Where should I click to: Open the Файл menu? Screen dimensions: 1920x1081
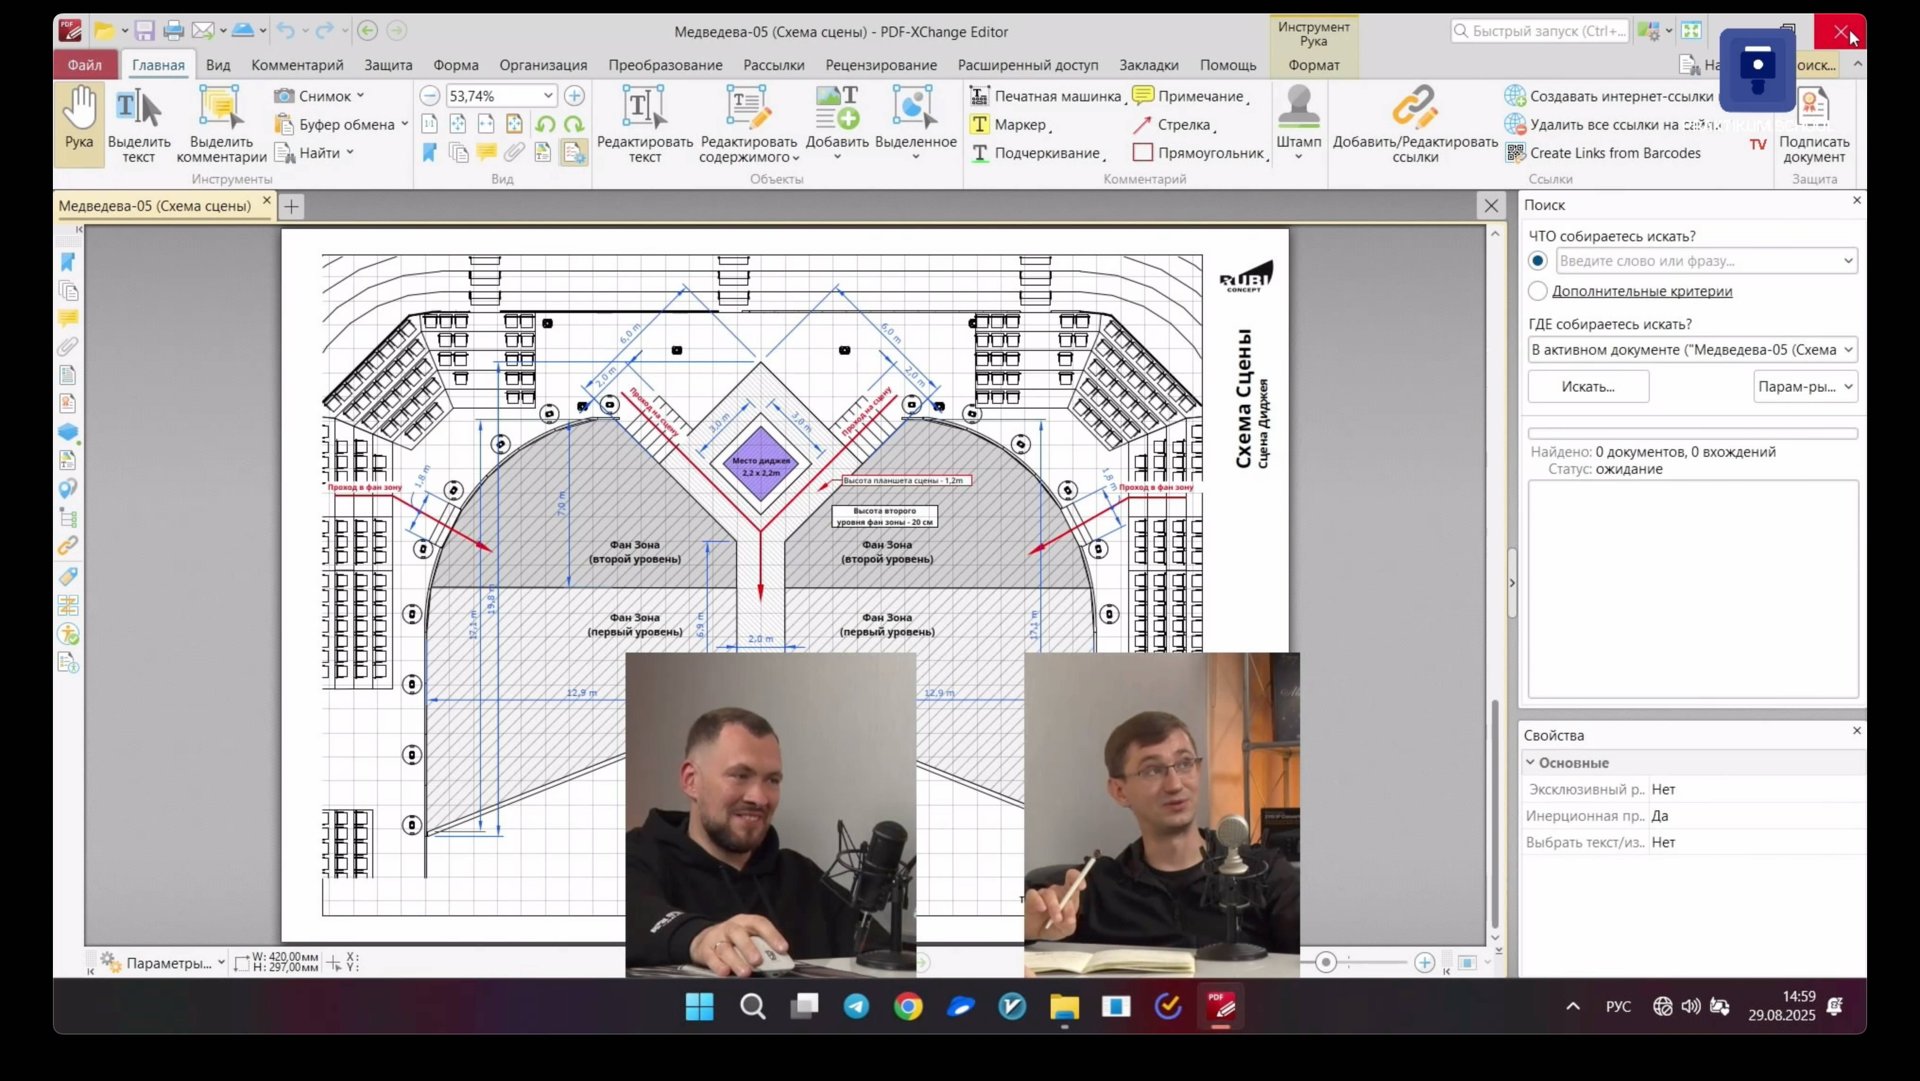coord(85,65)
